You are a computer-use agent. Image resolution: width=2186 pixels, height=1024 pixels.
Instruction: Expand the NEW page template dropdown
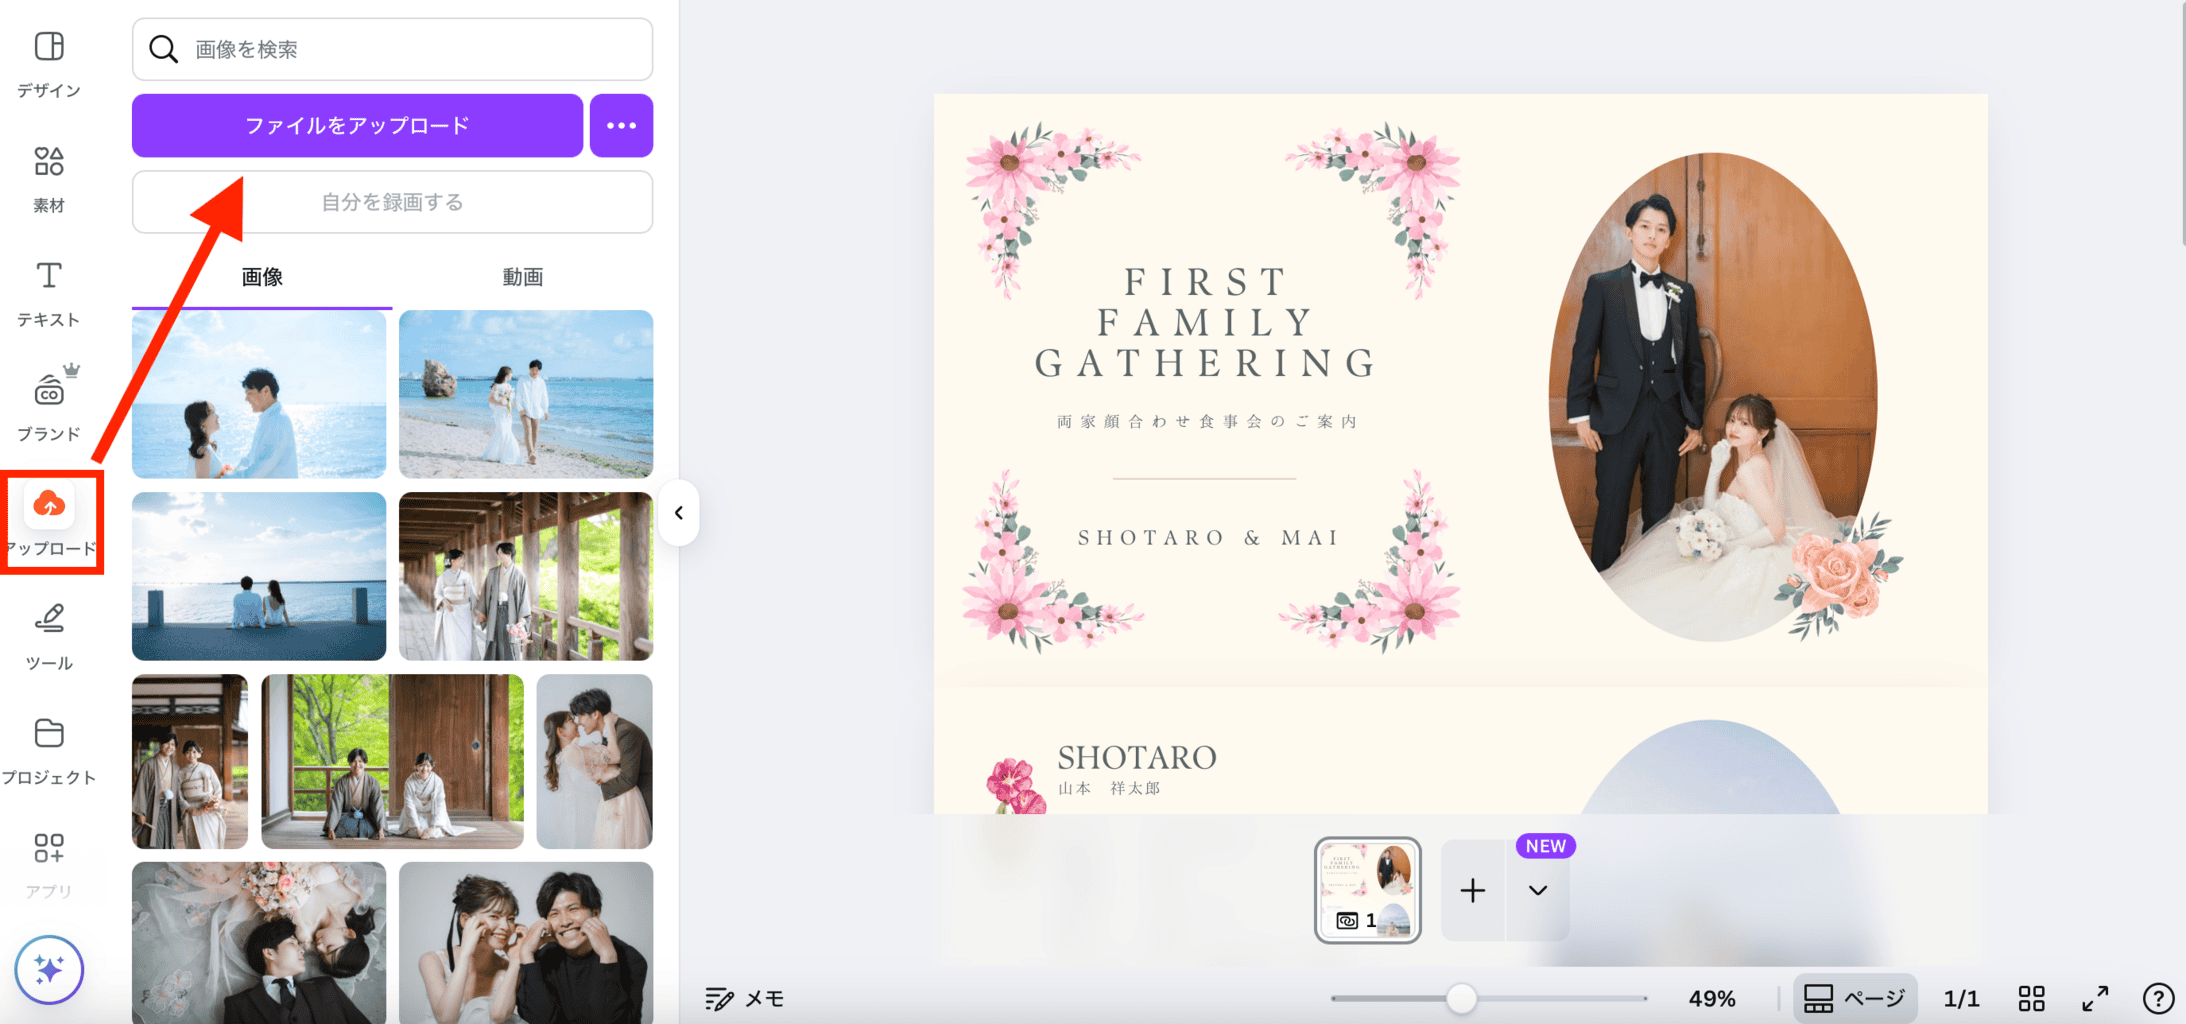[1538, 890]
